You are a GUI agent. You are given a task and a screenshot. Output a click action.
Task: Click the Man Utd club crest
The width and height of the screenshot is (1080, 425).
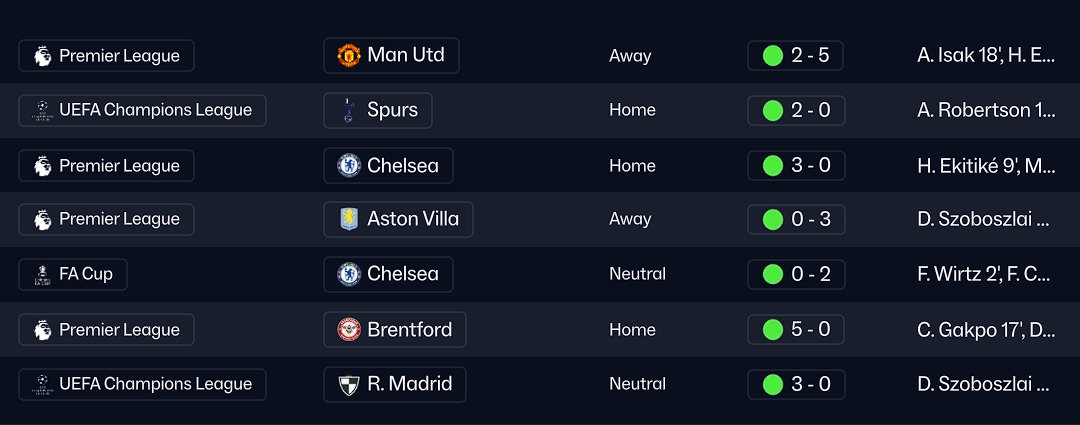(348, 55)
